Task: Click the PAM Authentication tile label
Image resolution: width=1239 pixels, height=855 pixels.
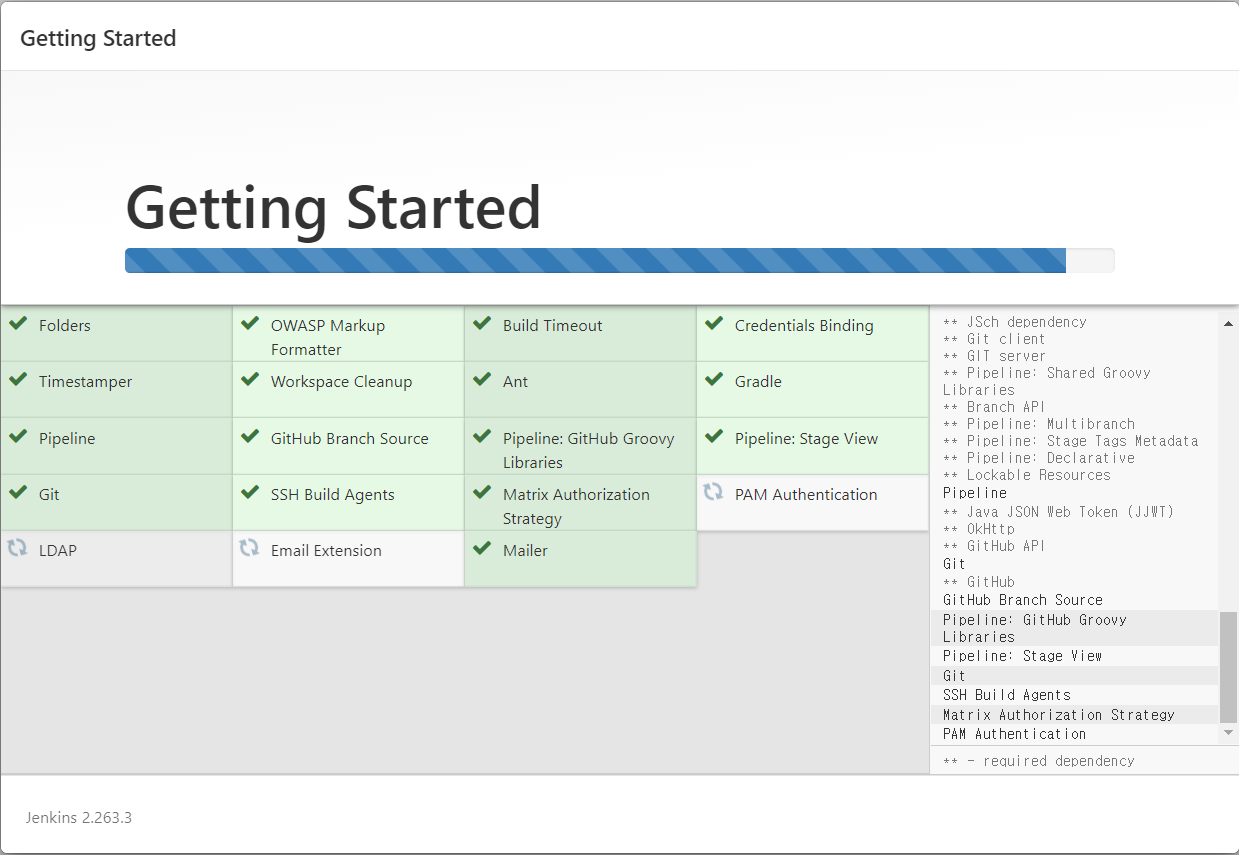Action: point(806,495)
